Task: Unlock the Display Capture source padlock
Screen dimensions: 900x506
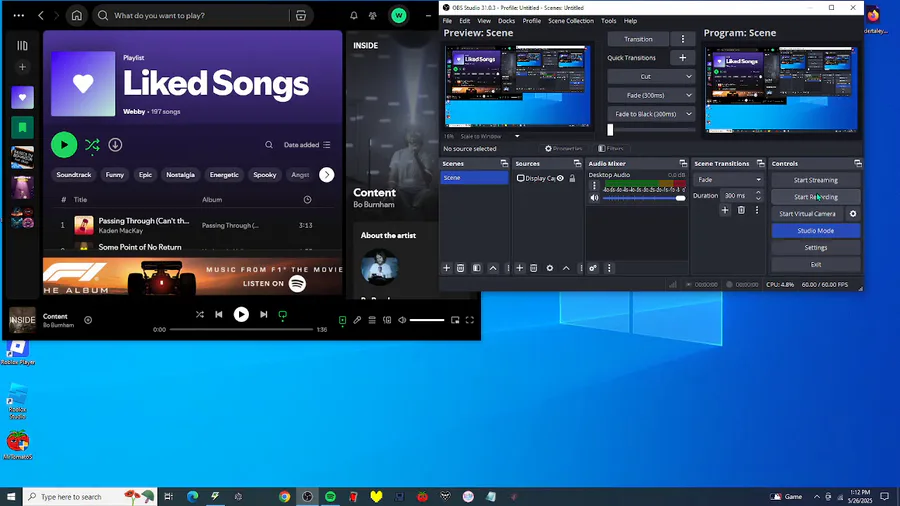Action: pos(572,178)
